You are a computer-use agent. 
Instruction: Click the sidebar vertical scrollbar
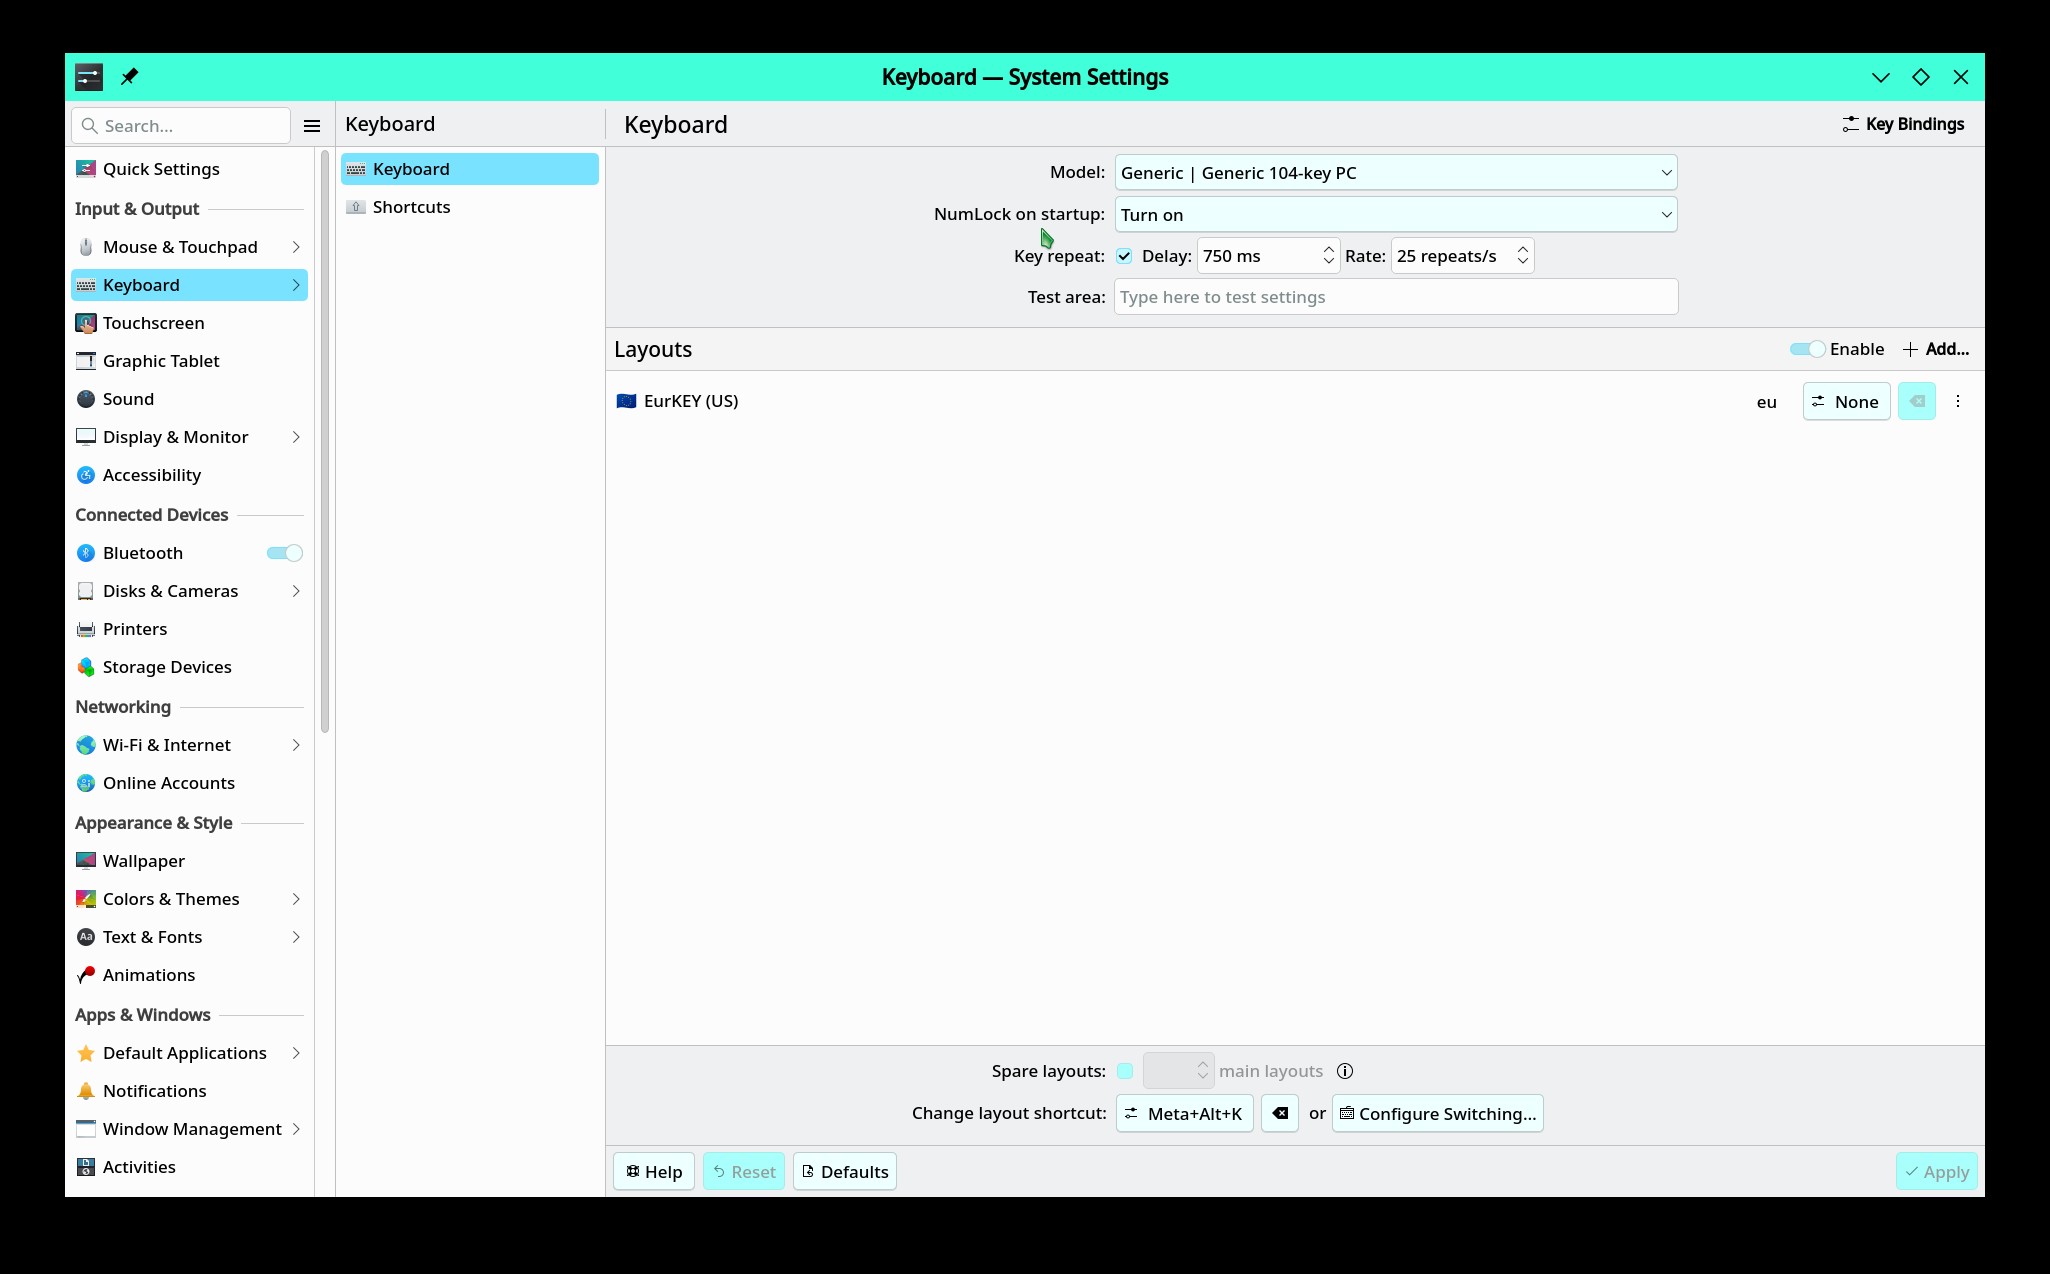[x=325, y=441]
